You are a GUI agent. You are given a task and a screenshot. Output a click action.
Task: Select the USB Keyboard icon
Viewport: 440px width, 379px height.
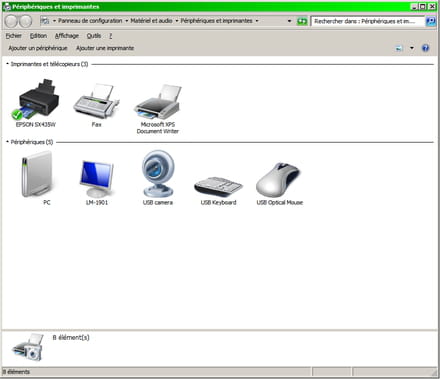click(218, 186)
